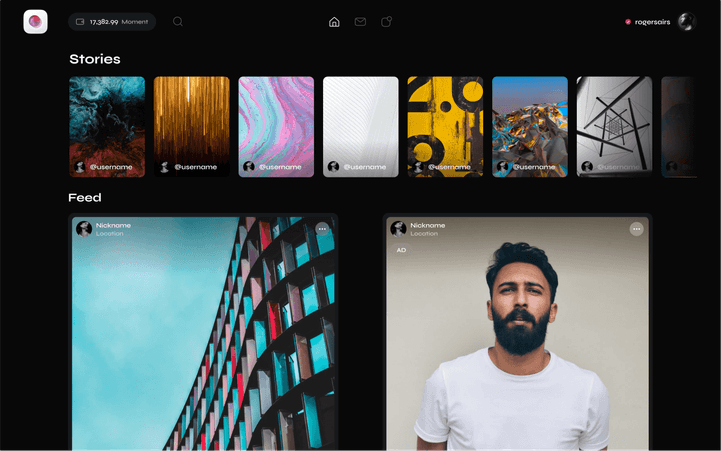Open the crumpled foil under blue sky story

coord(530,126)
